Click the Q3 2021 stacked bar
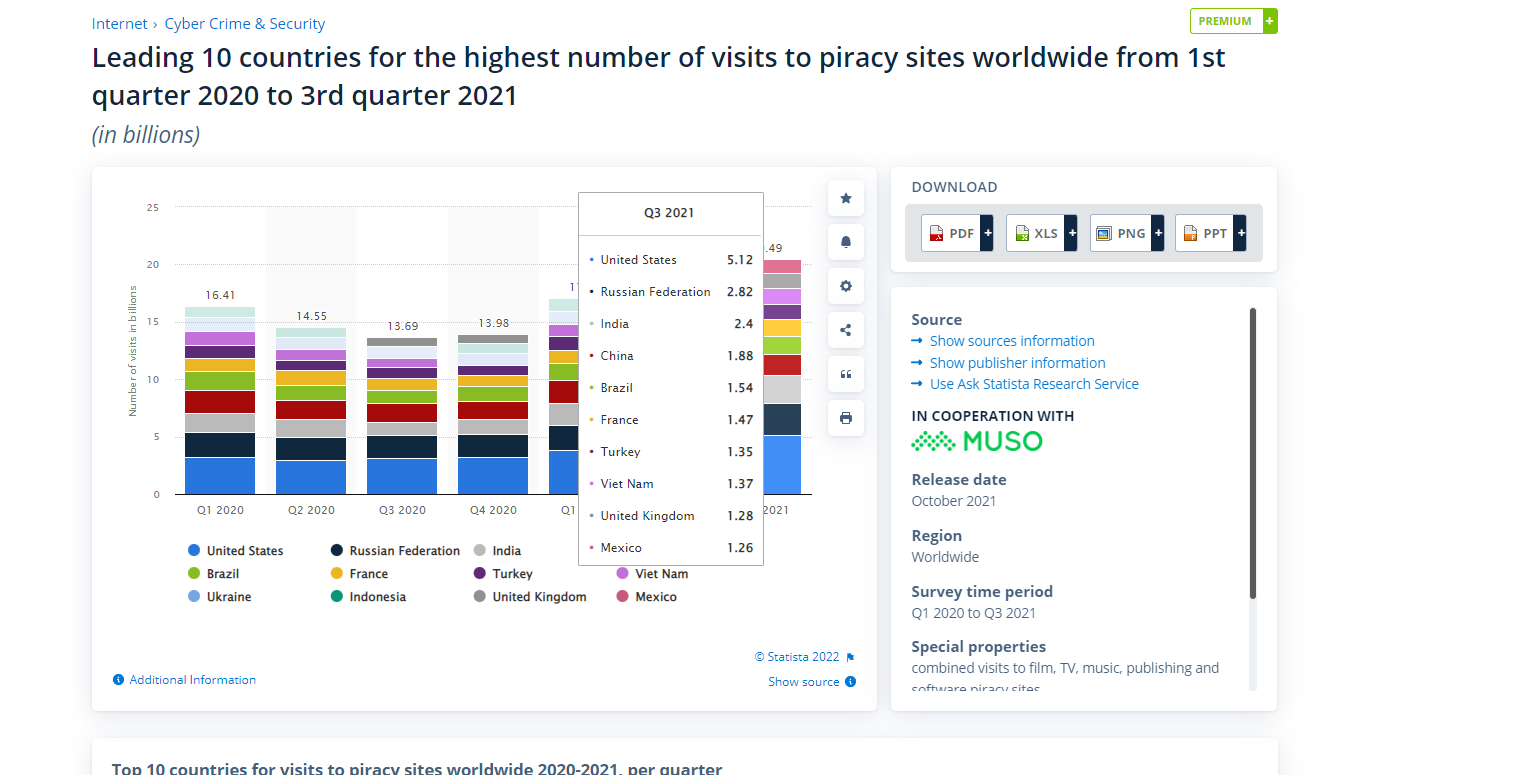The width and height of the screenshot is (1519, 775). pos(782,377)
